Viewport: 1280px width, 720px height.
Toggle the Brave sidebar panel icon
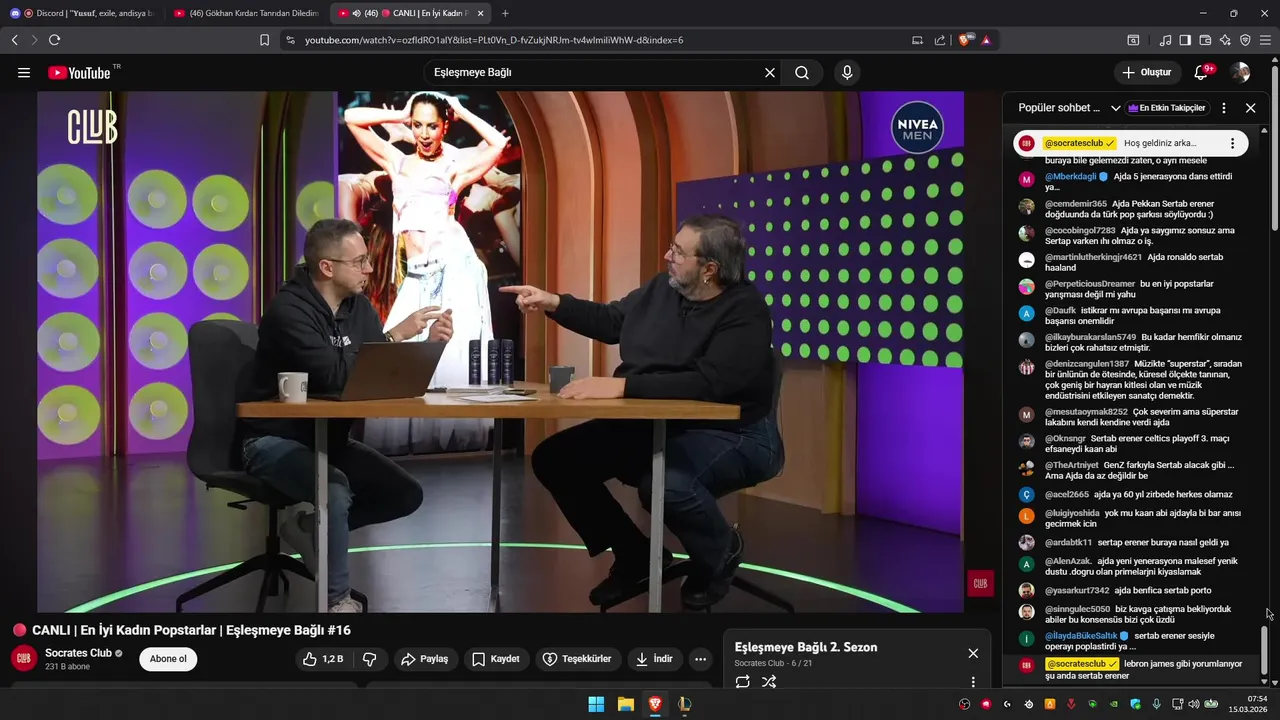(1185, 40)
